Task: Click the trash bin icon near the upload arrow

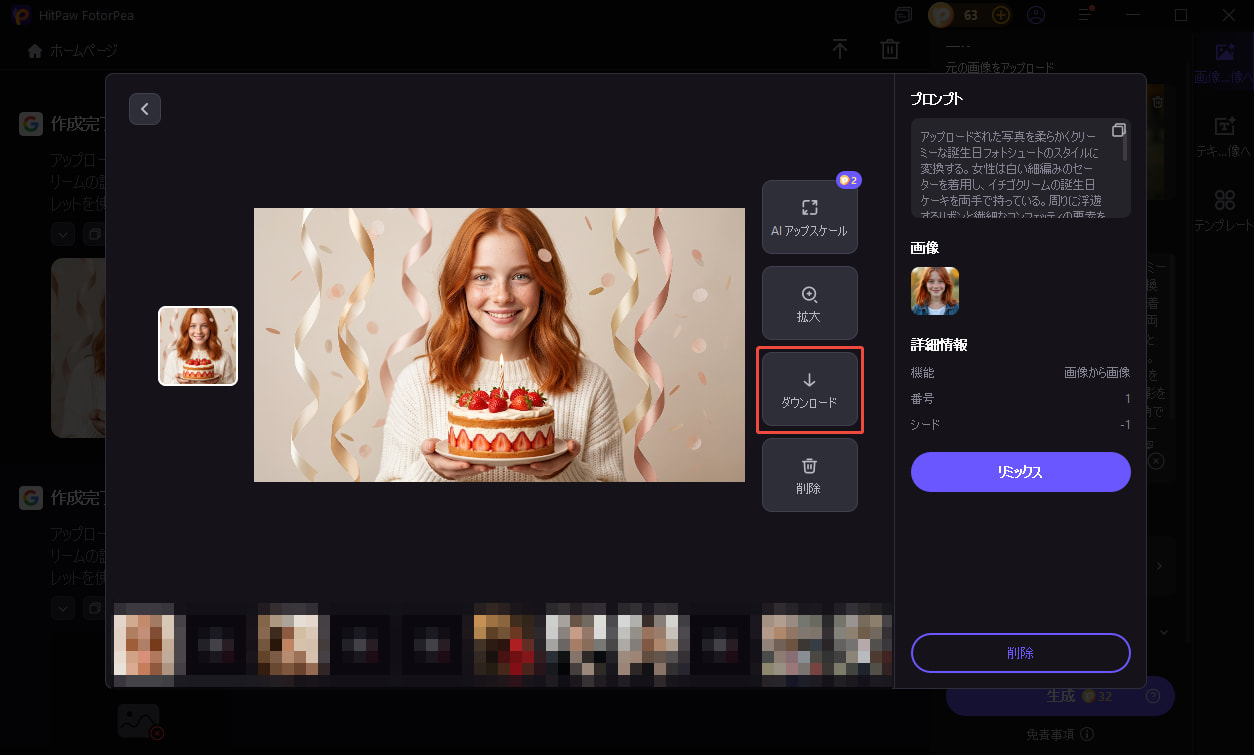Action: (889, 49)
